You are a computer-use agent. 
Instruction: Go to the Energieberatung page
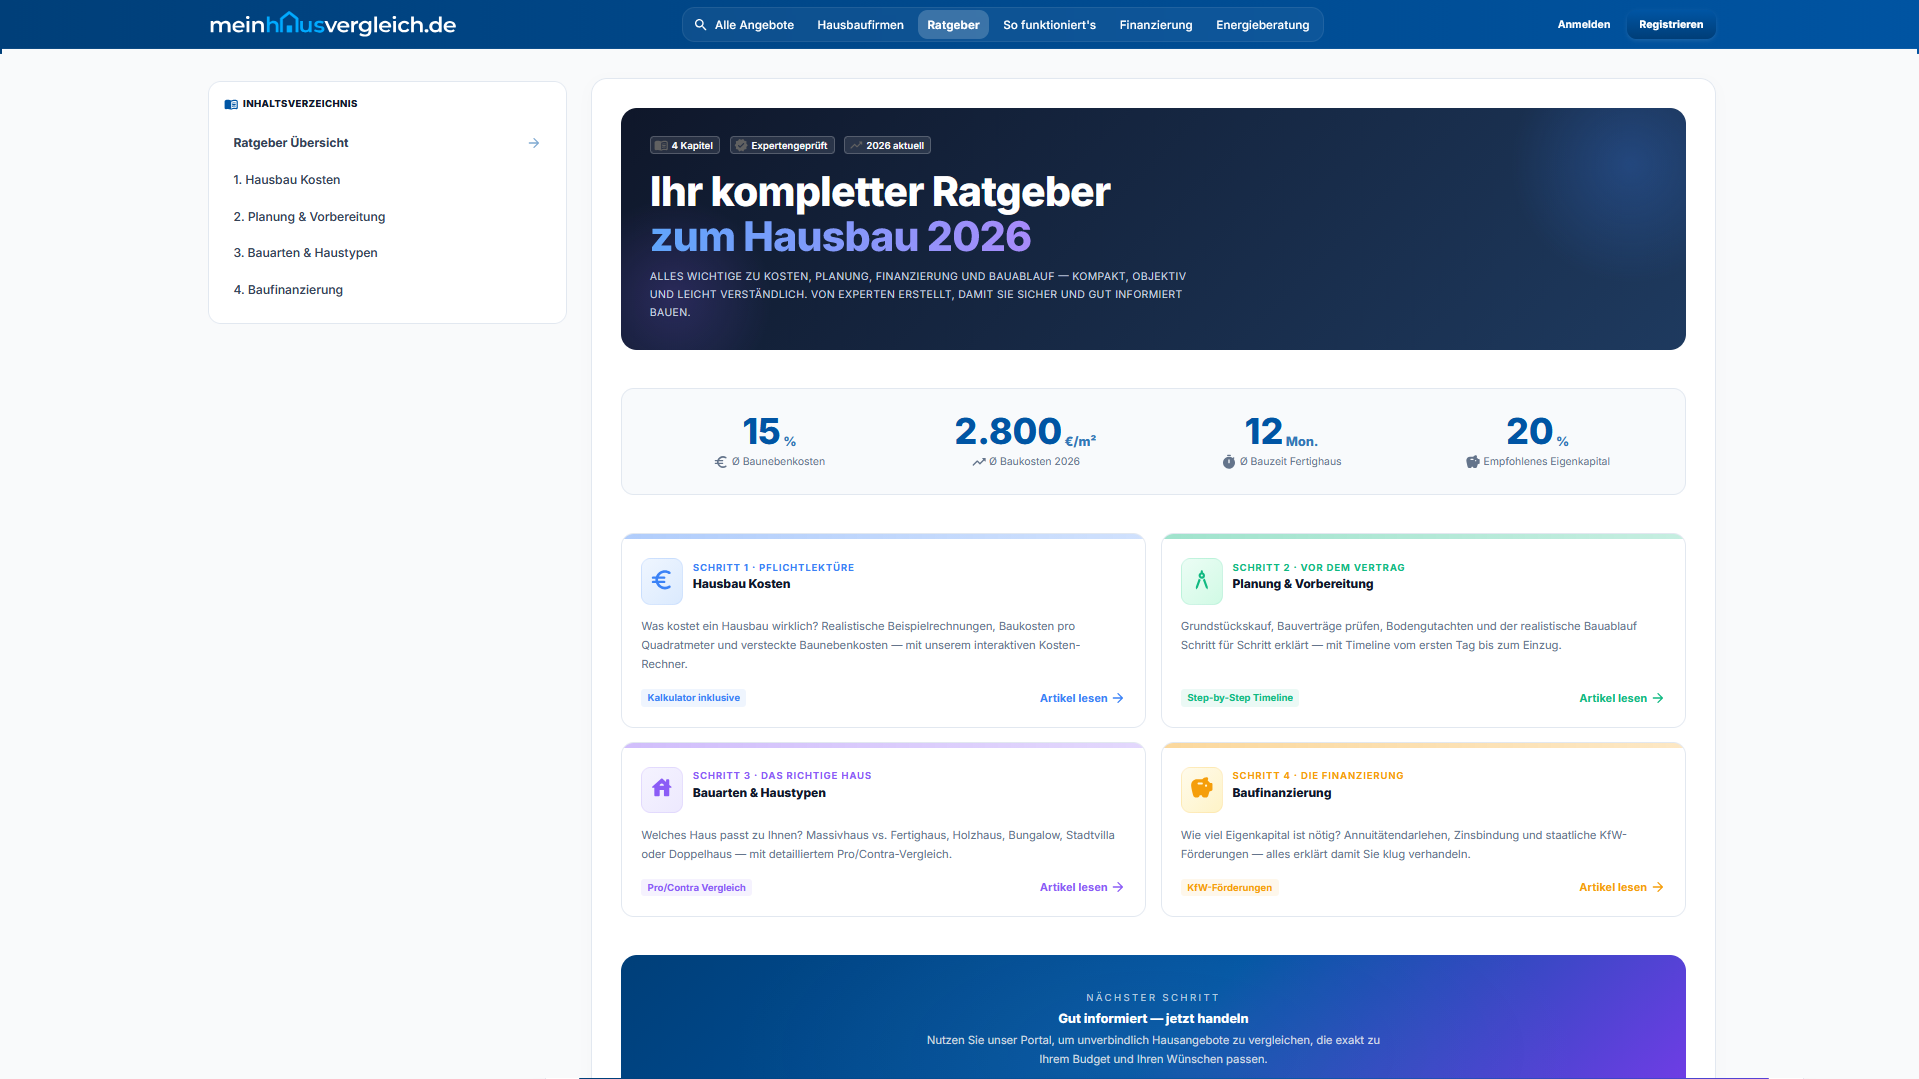[1262, 25]
